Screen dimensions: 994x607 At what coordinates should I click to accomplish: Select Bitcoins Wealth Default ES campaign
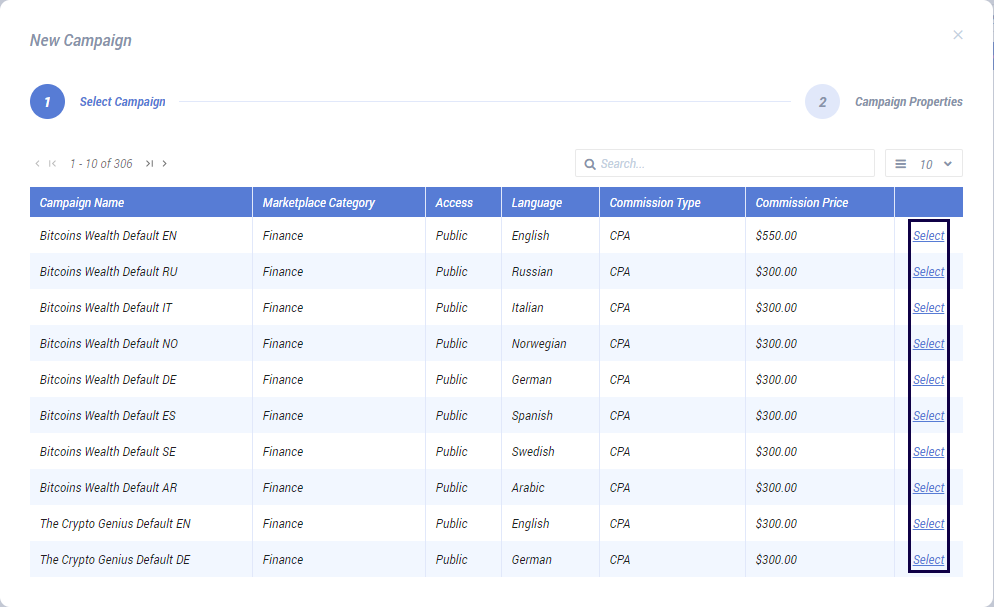tap(928, 416)
